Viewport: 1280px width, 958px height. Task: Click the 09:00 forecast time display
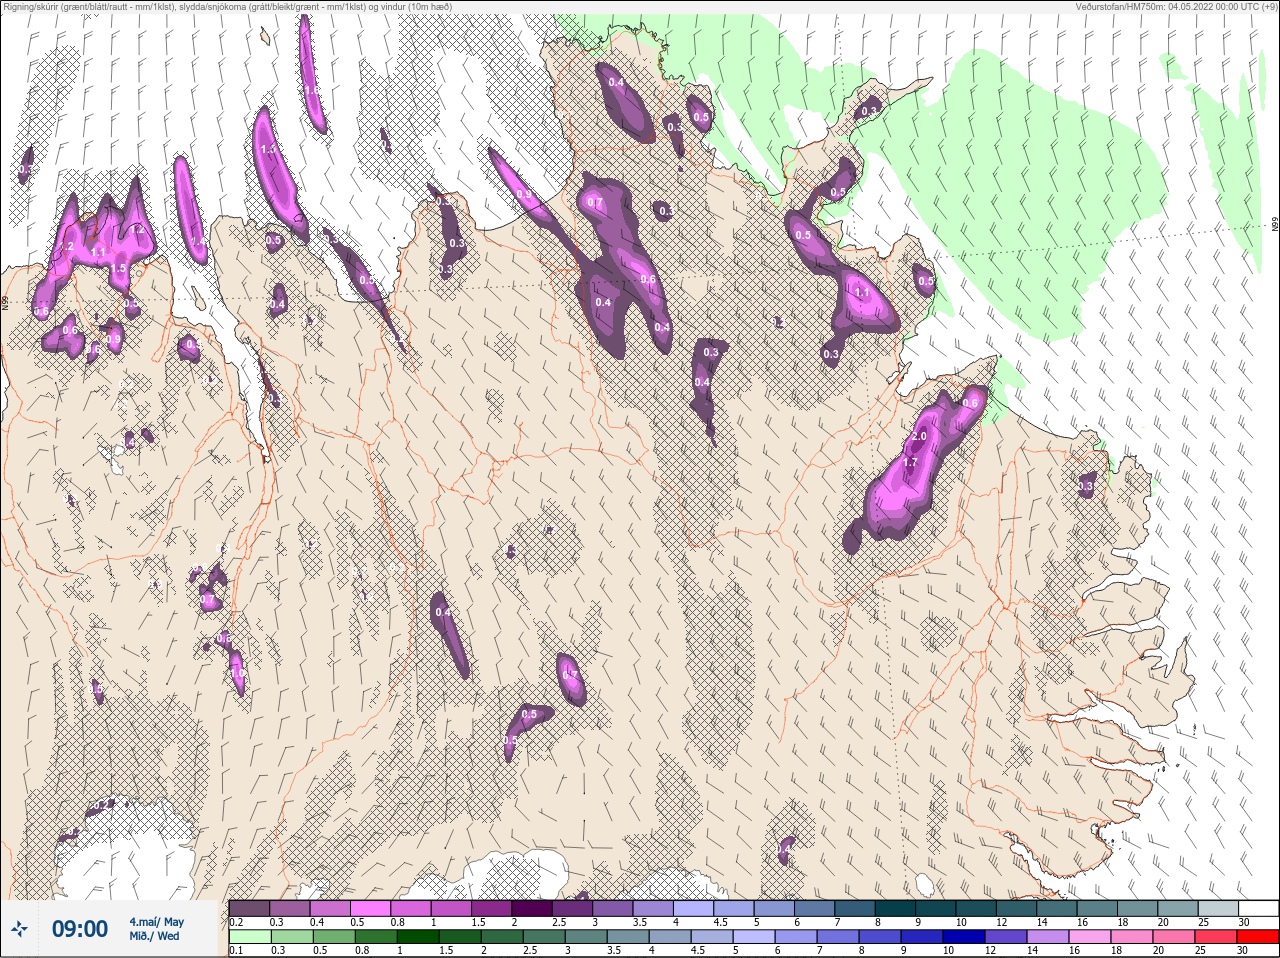80,929
